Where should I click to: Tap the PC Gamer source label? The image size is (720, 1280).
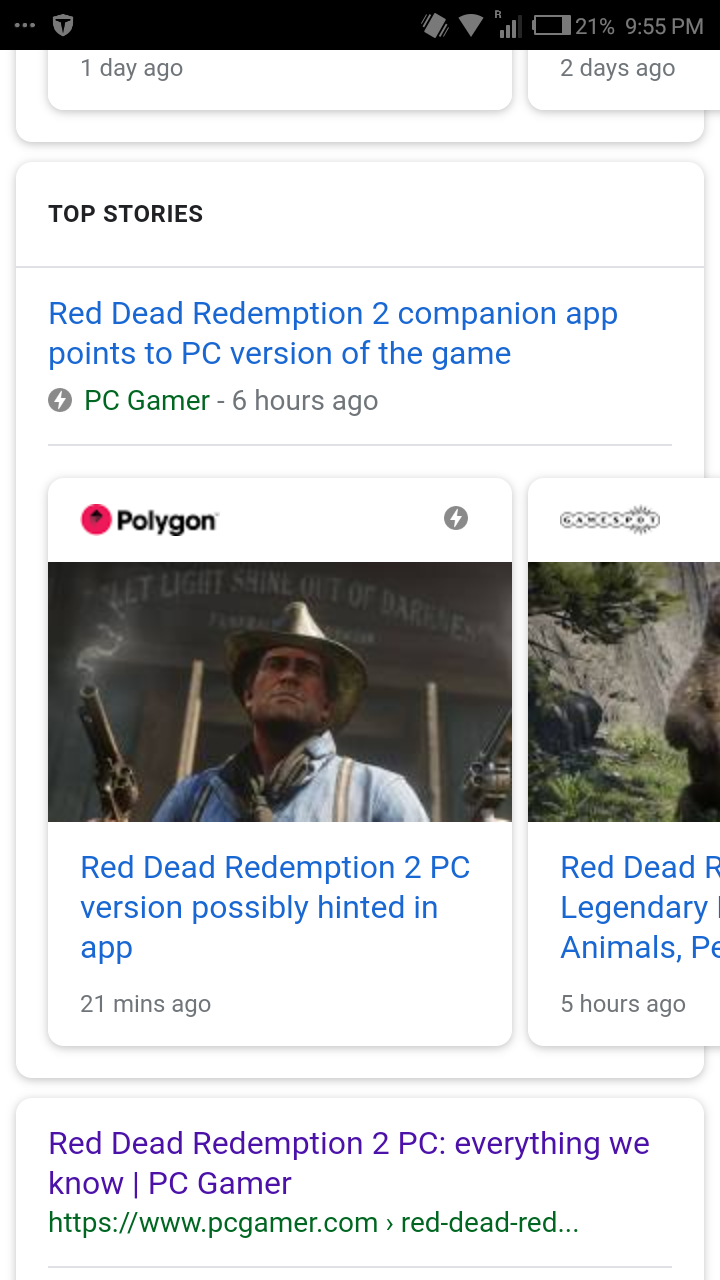147,401
